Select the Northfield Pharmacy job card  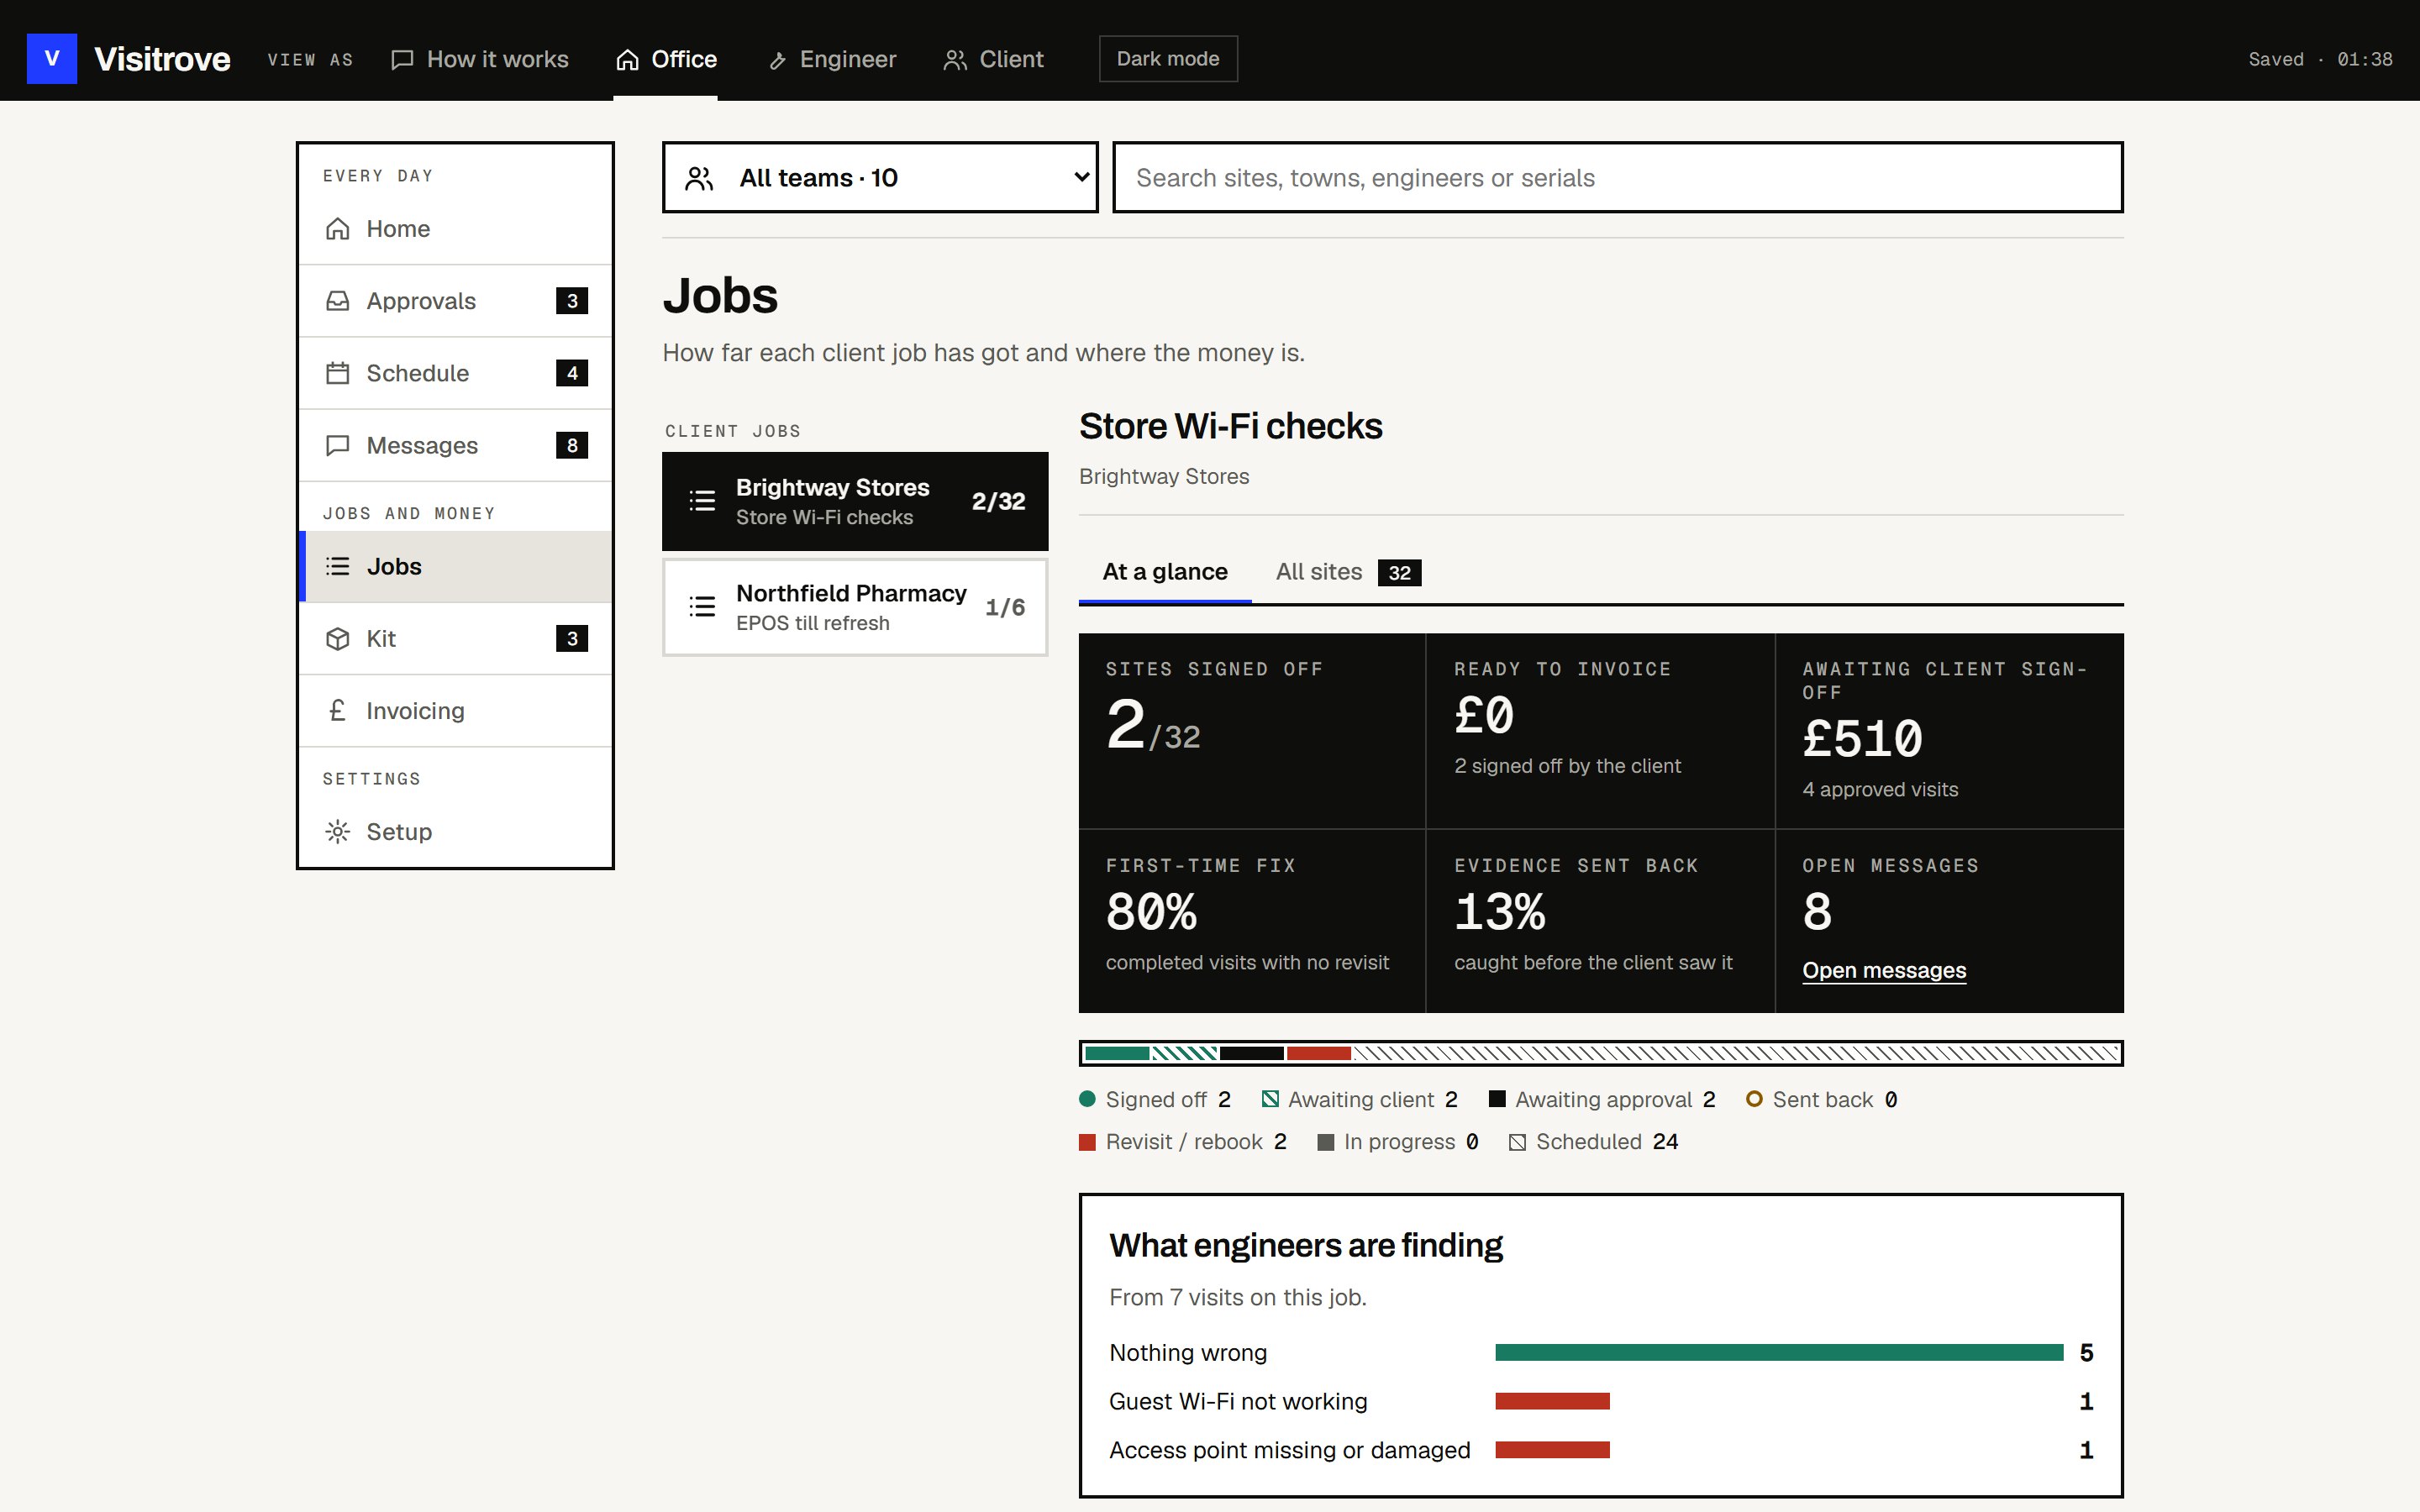tap(855, 606)
